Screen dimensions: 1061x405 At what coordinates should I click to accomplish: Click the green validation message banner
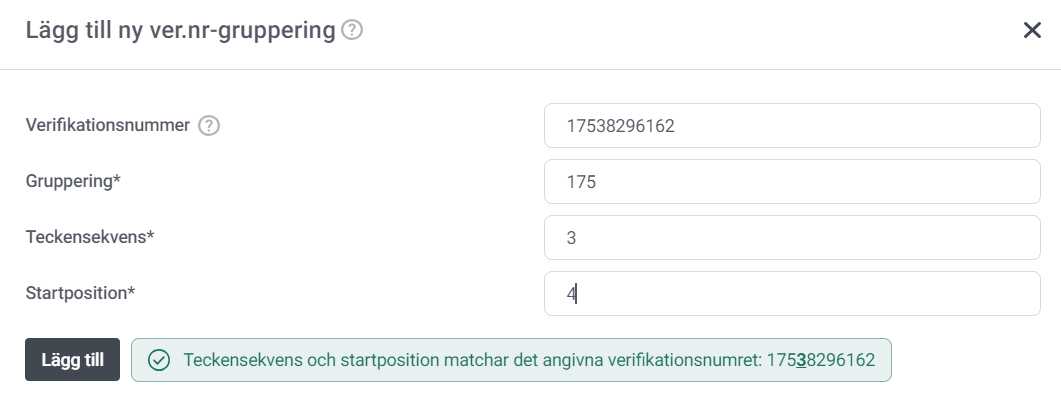pos(511,360)
